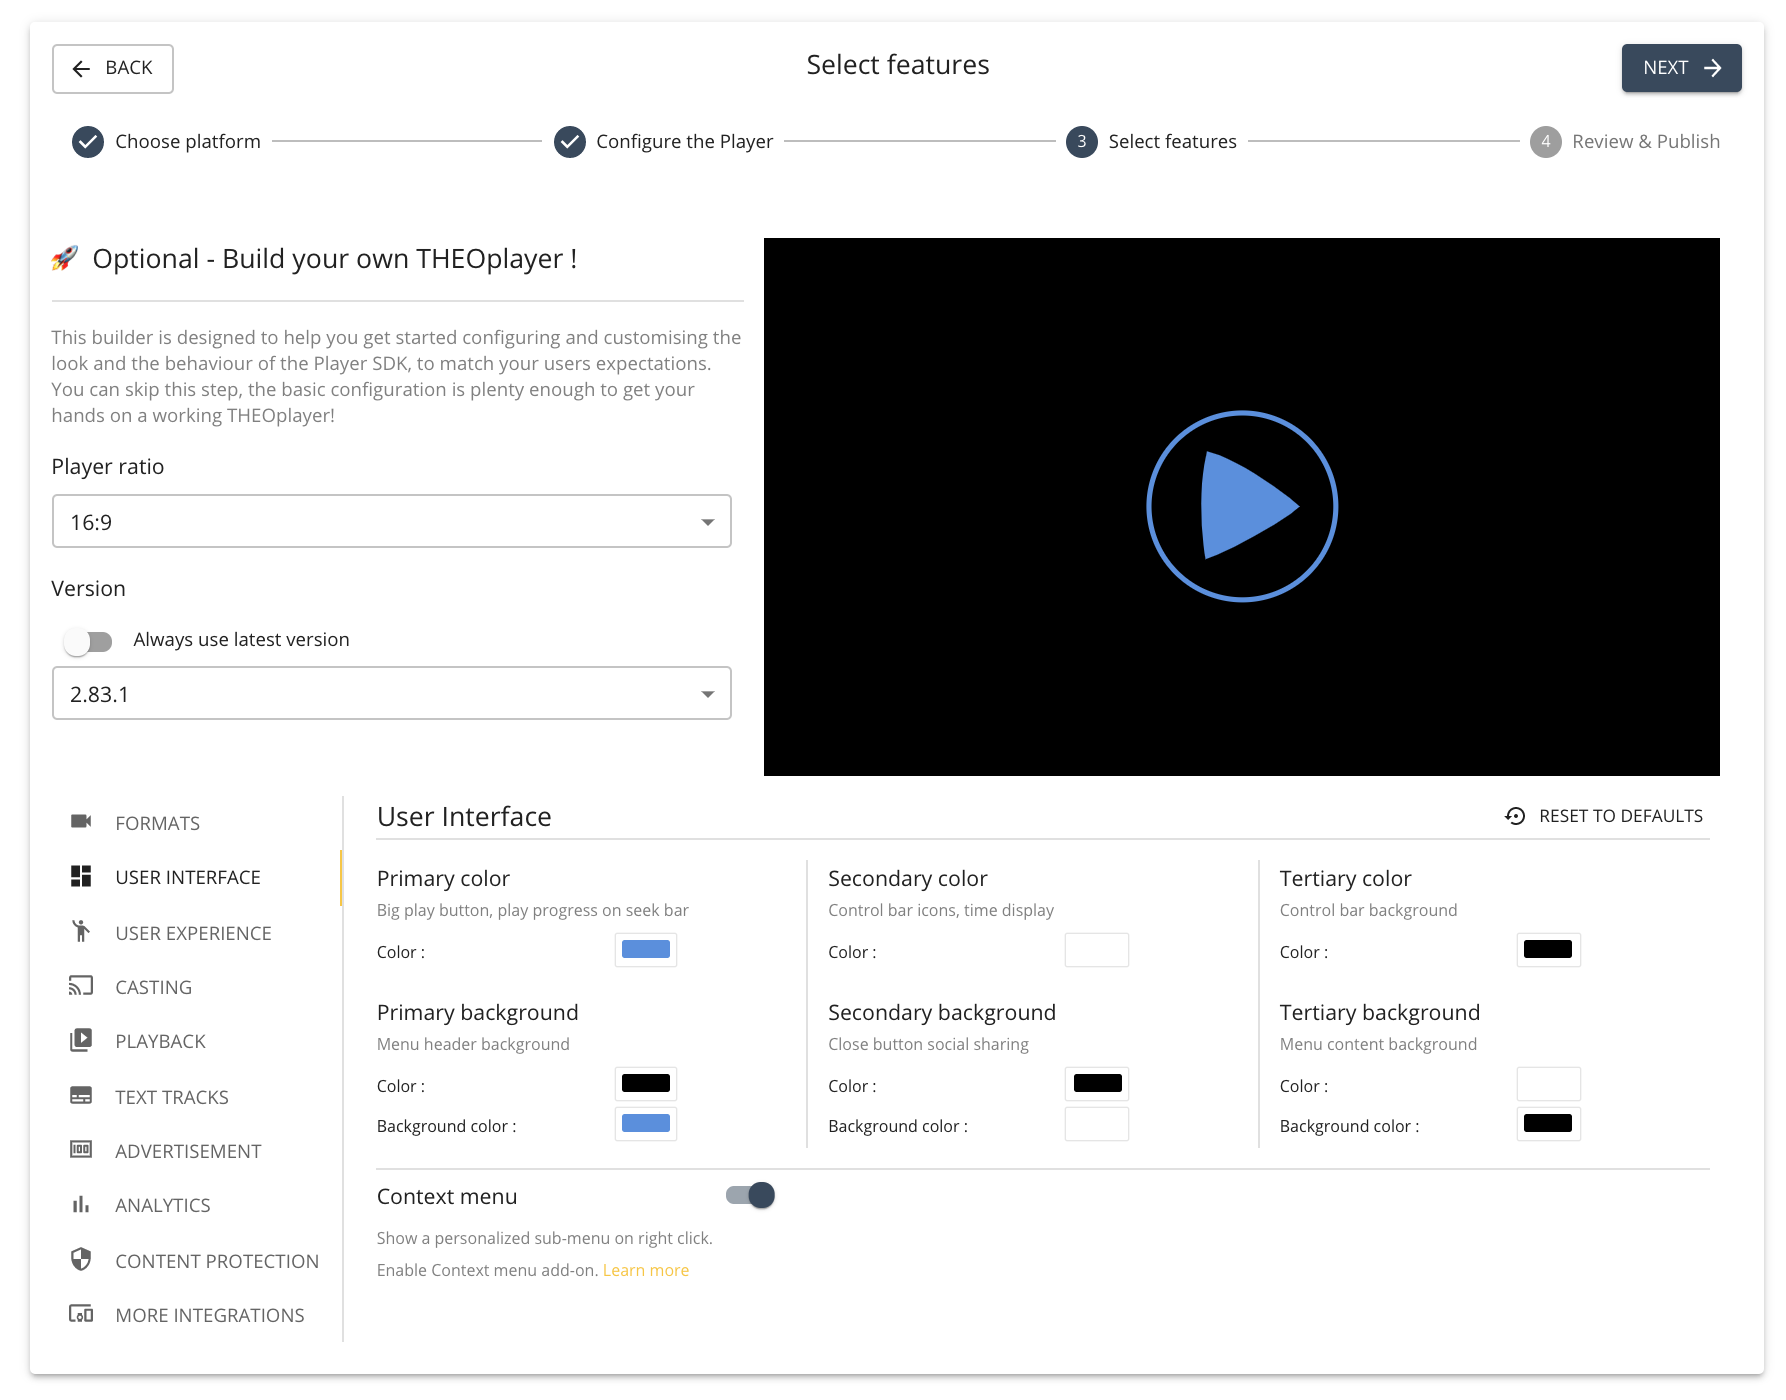Click the Playback icon in sidebar
This screenshot has height=1400, width=1786.
pyautogui.click(x=81, y=1040)
